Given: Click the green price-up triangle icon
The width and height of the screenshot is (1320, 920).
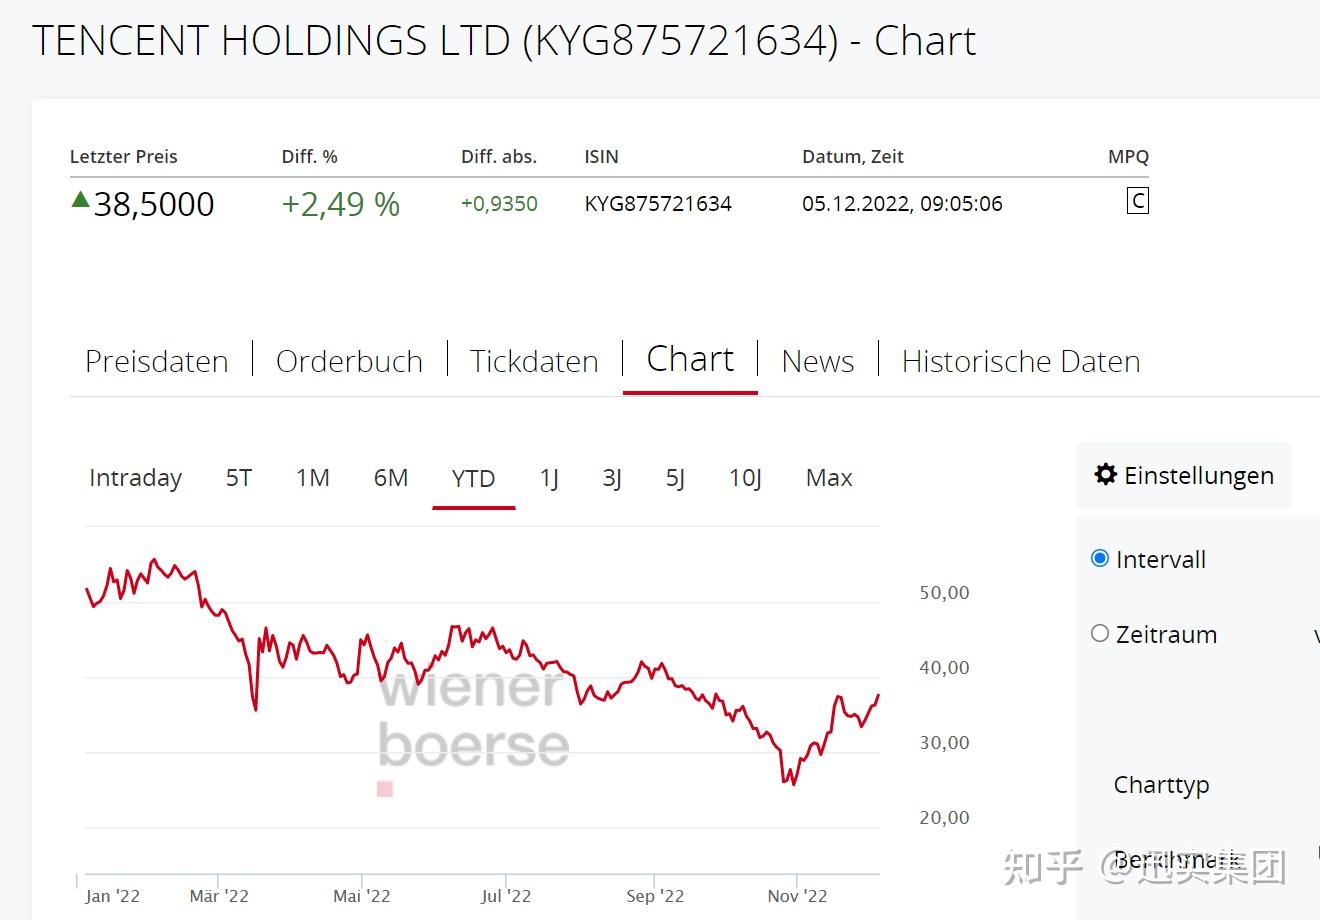Looking at the screenshot, I should coord(81,200).
